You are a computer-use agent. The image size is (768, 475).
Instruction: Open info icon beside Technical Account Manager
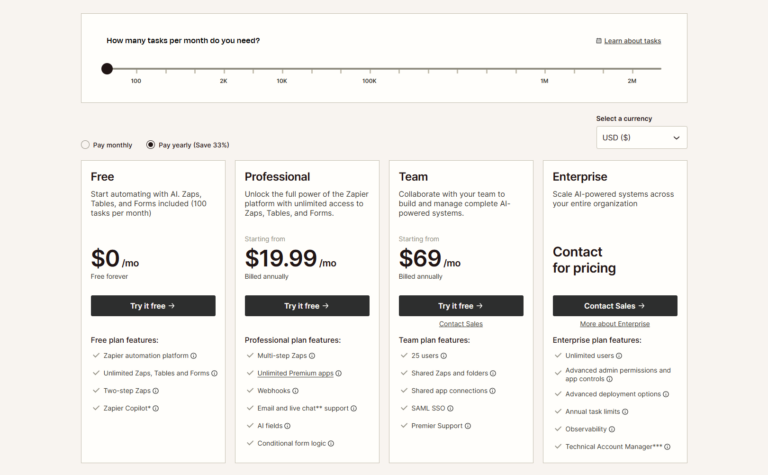[668, 447]
